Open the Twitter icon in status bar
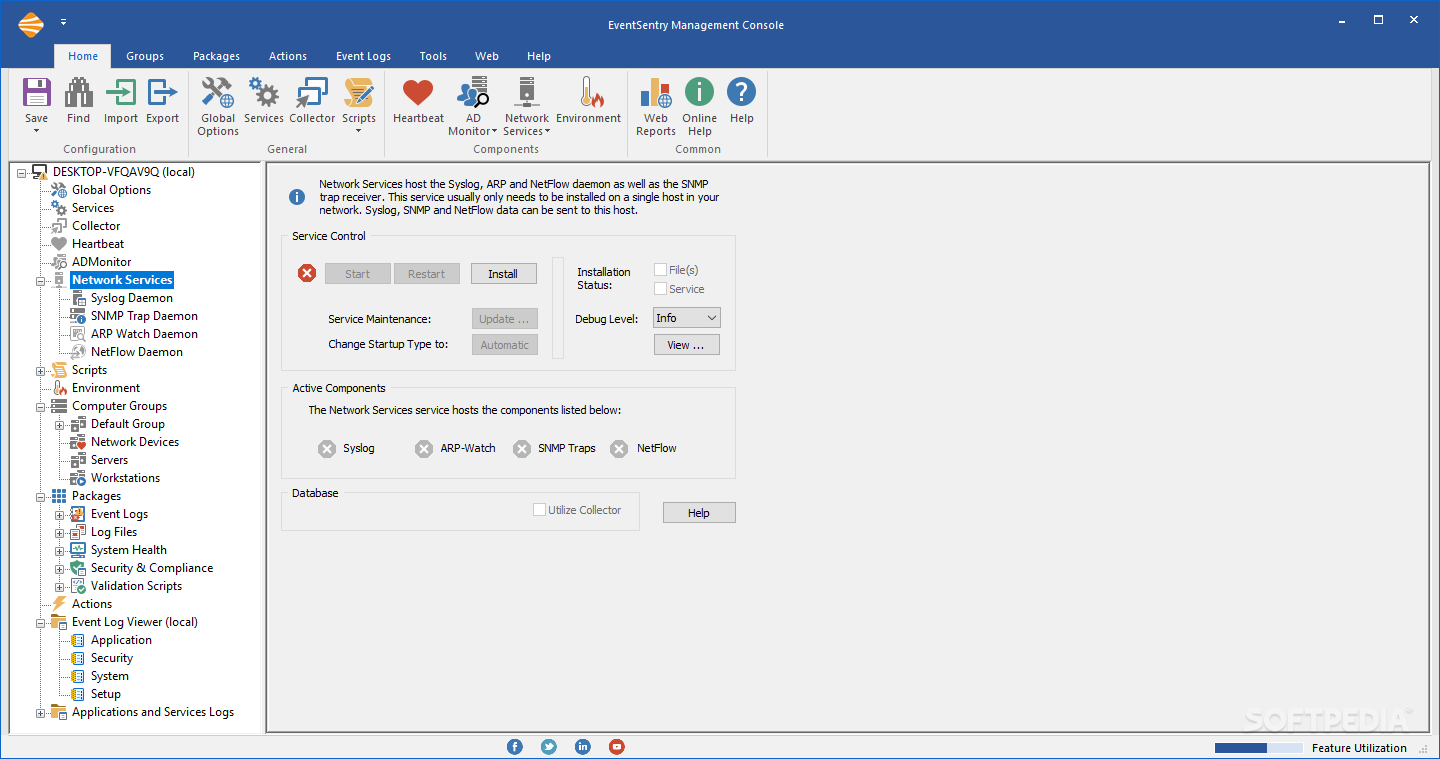The width and height of the screenshot is (1440, 759). [x=549, y=746]
